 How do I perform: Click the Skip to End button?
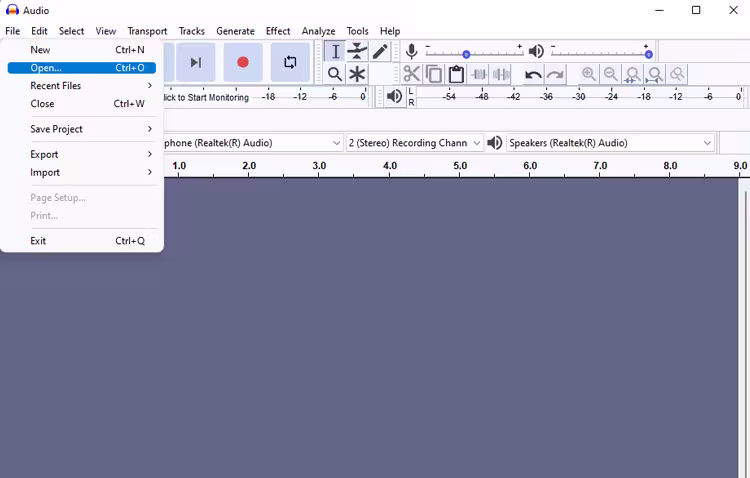click(x=195, y=62)
